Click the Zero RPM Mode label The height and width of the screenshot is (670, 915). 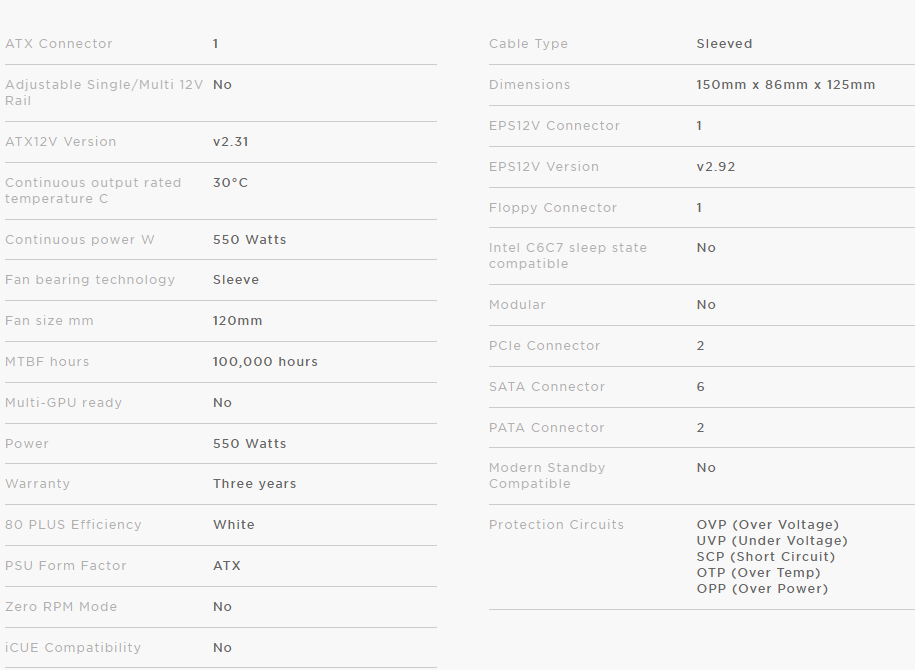61,607
